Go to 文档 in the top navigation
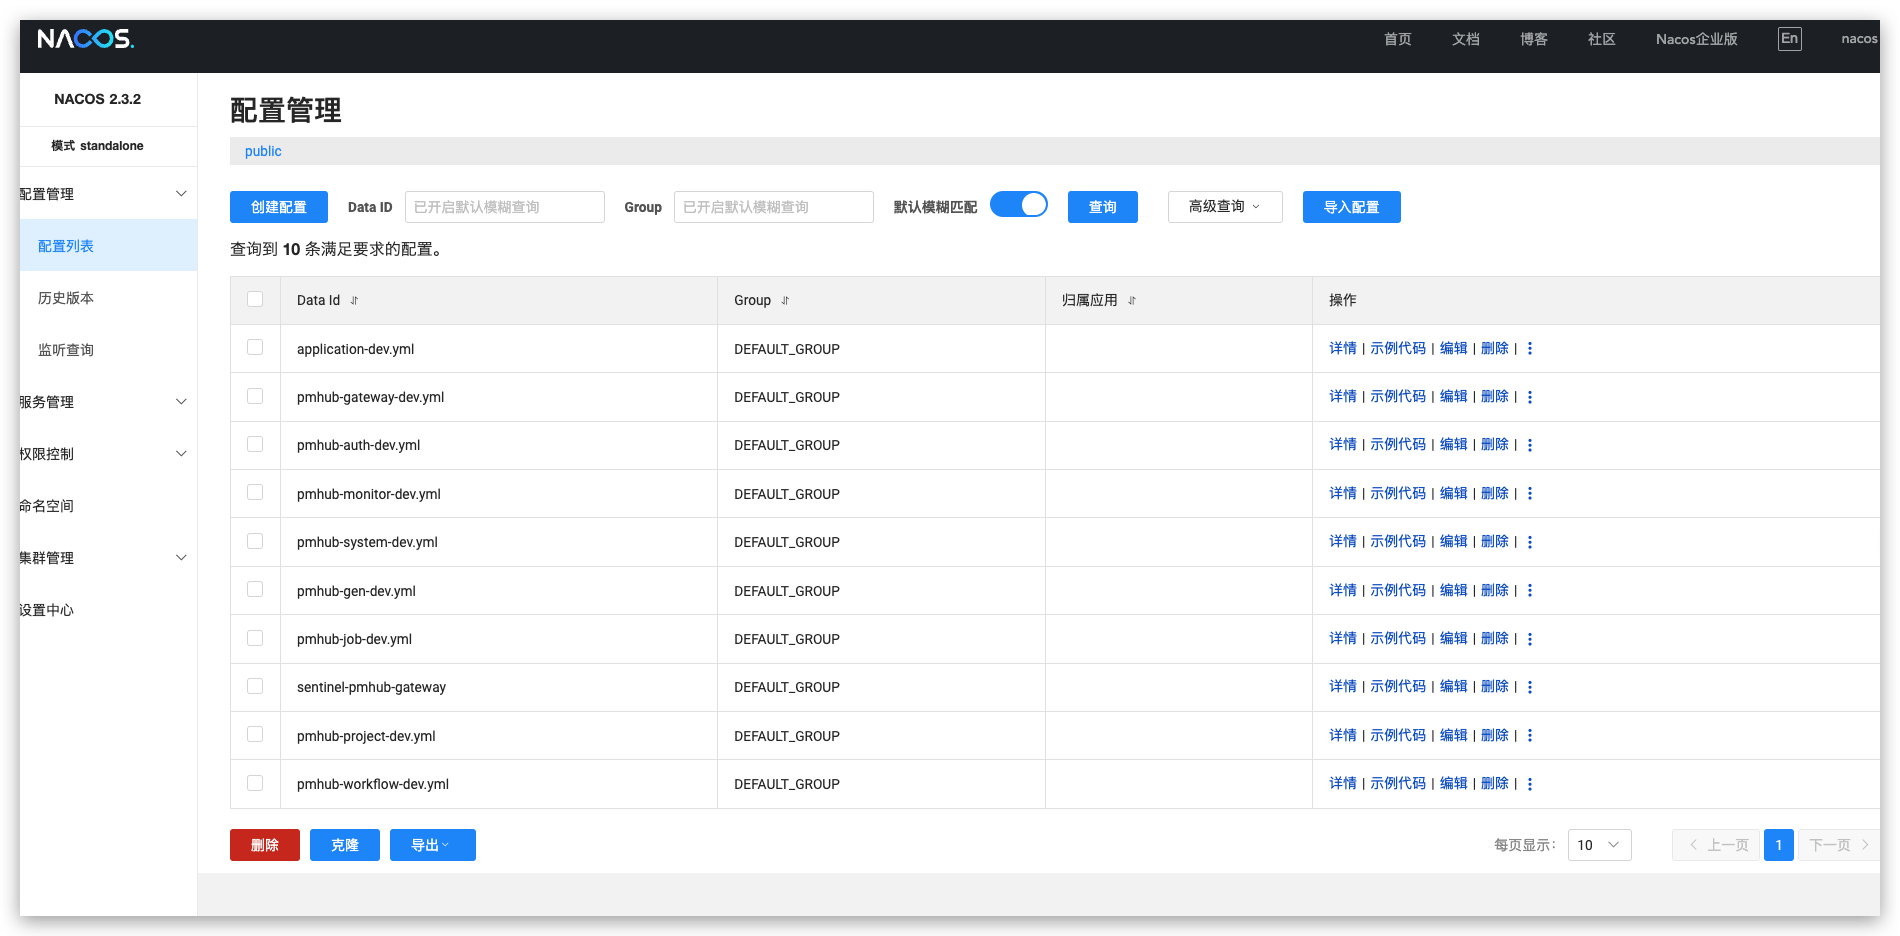Viewport: 1900px width, 936px height. click(1465, 39)
